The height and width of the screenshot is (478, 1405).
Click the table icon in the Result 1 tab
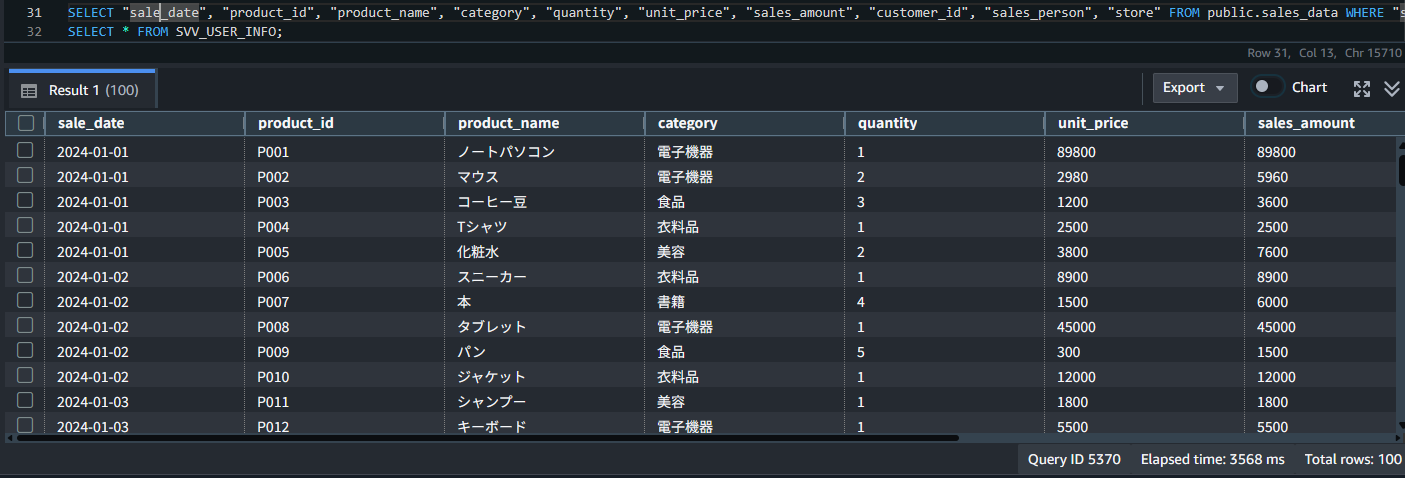29,91
